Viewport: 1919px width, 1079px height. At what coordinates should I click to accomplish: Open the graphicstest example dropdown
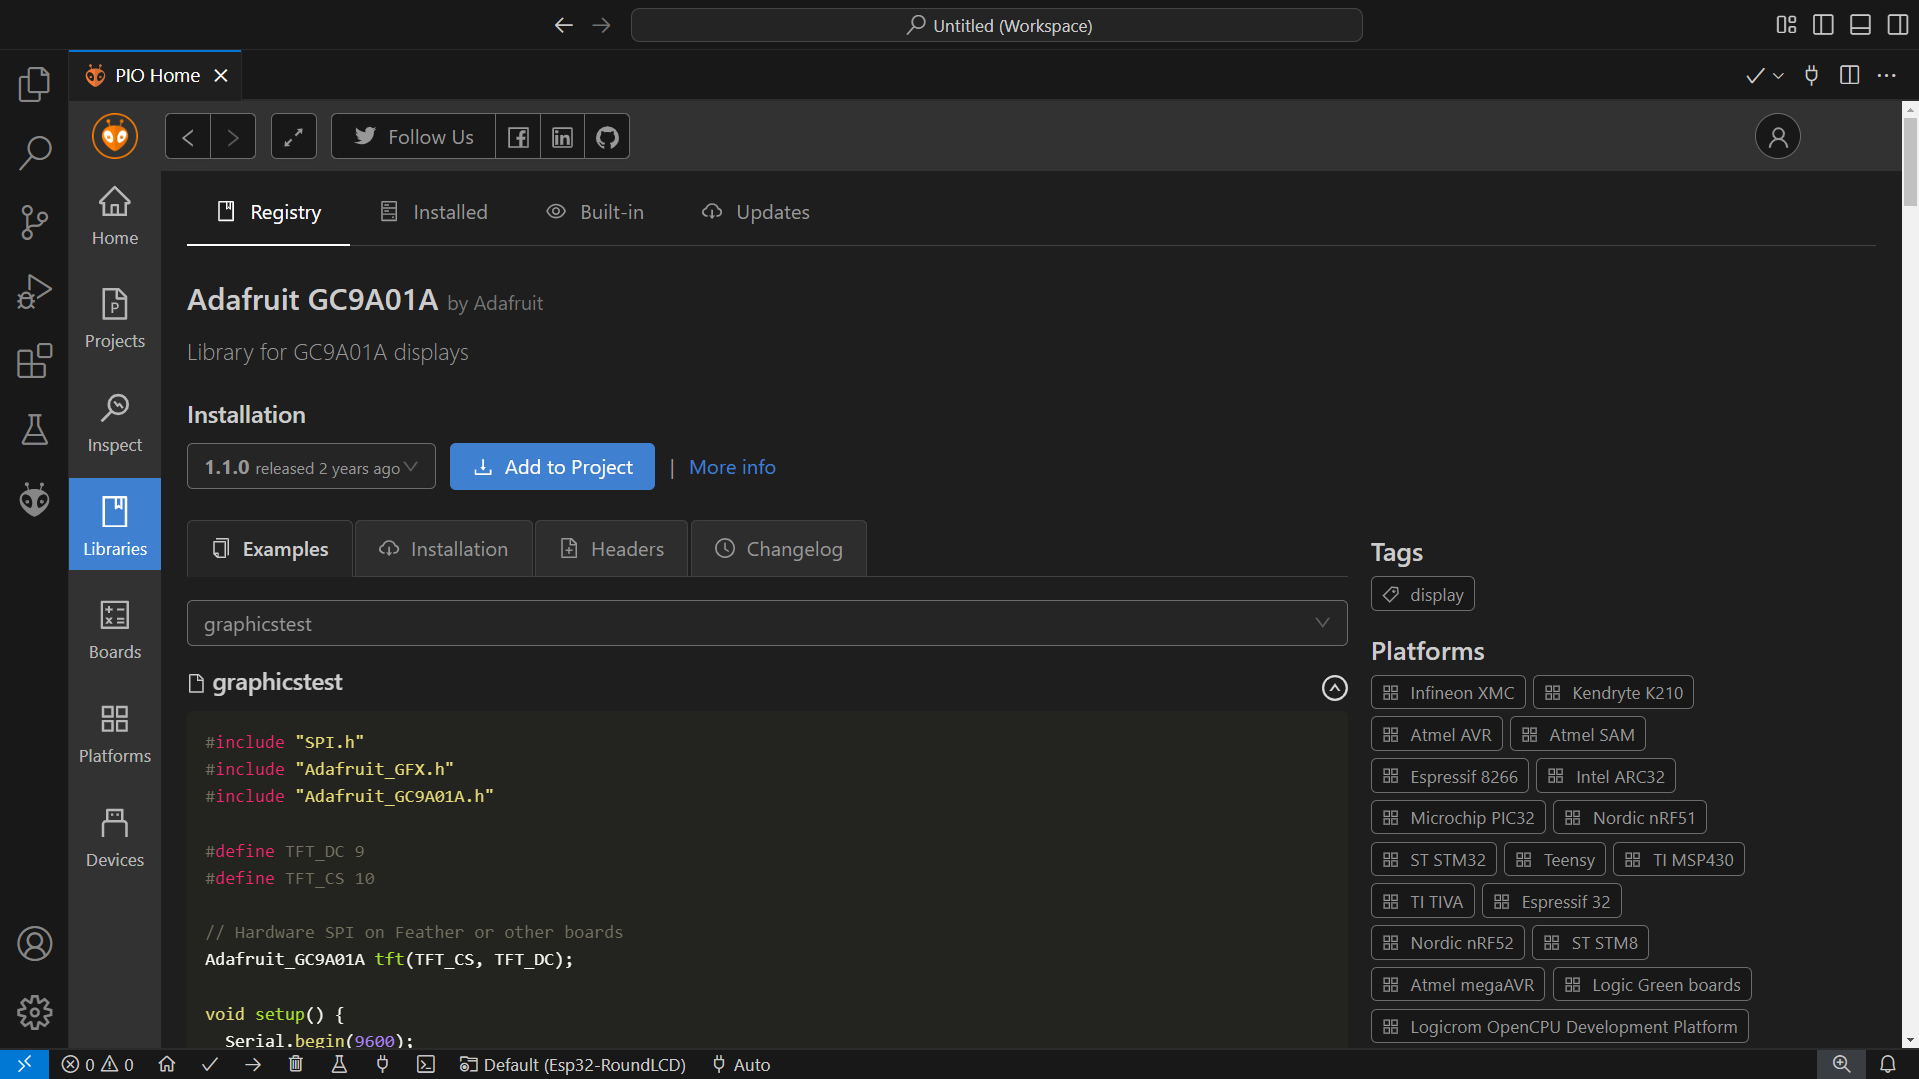pos(767,623)
